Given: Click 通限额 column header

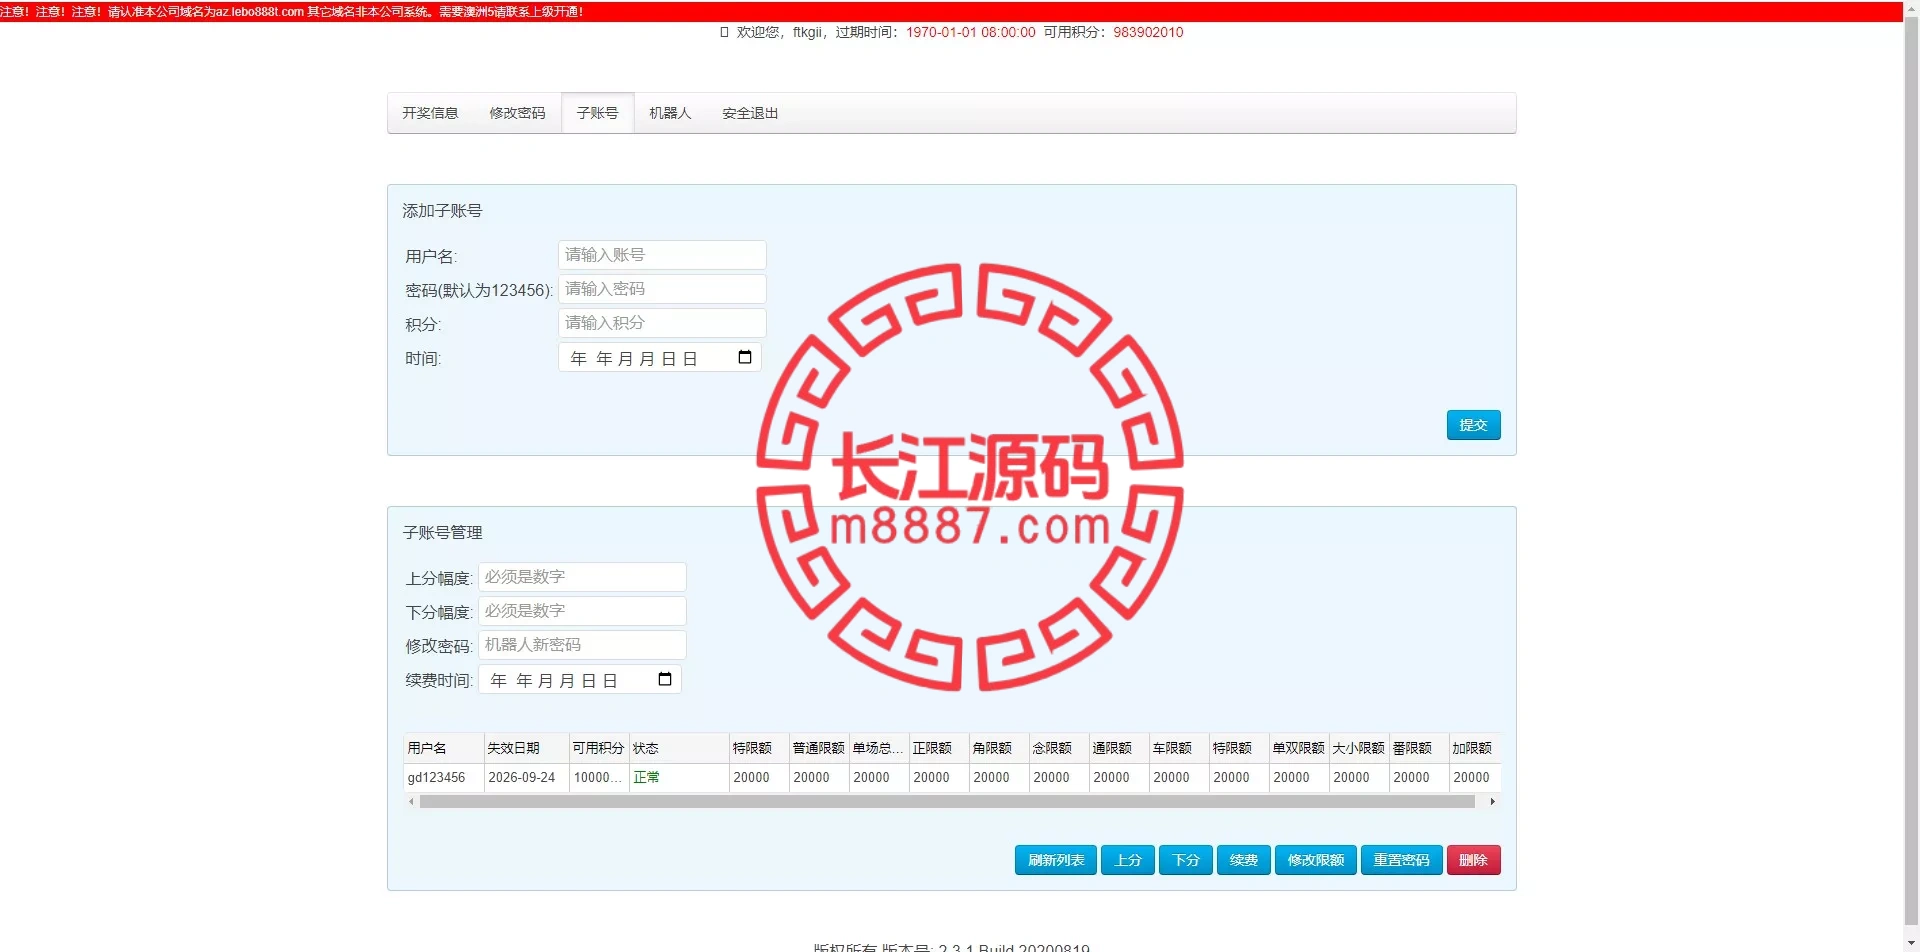Looking at the screenshot, I should 1119,748.
